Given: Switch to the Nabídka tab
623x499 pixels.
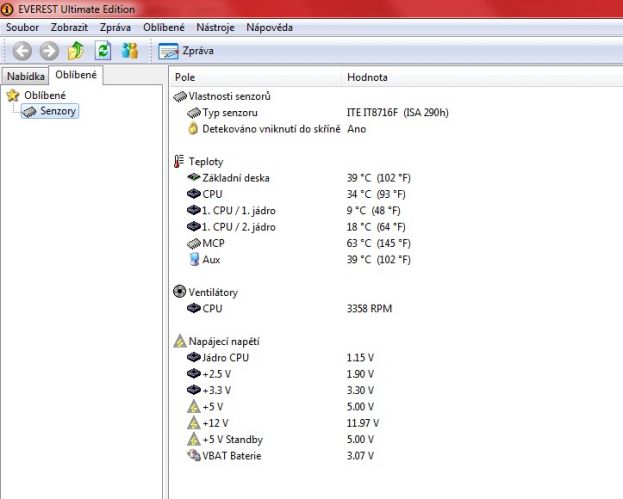Looking at the screenshot, I should pos(25,76).
